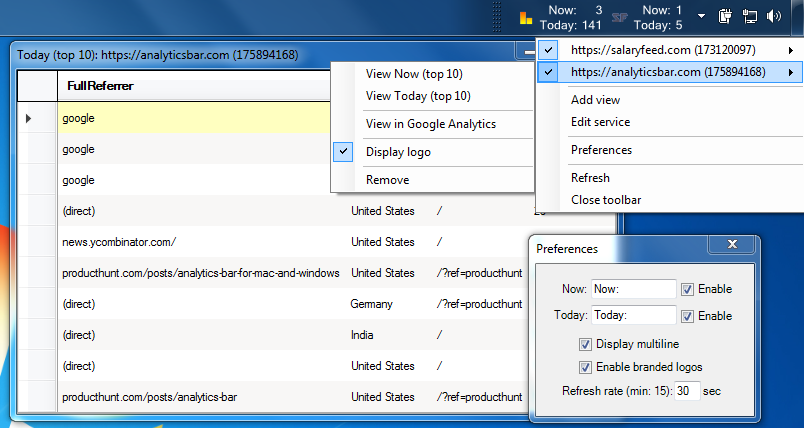Screen dimensions: 804x428
Task: Open the toolbar dropdown arrow next to Today: 5
Action: [701, 16]
